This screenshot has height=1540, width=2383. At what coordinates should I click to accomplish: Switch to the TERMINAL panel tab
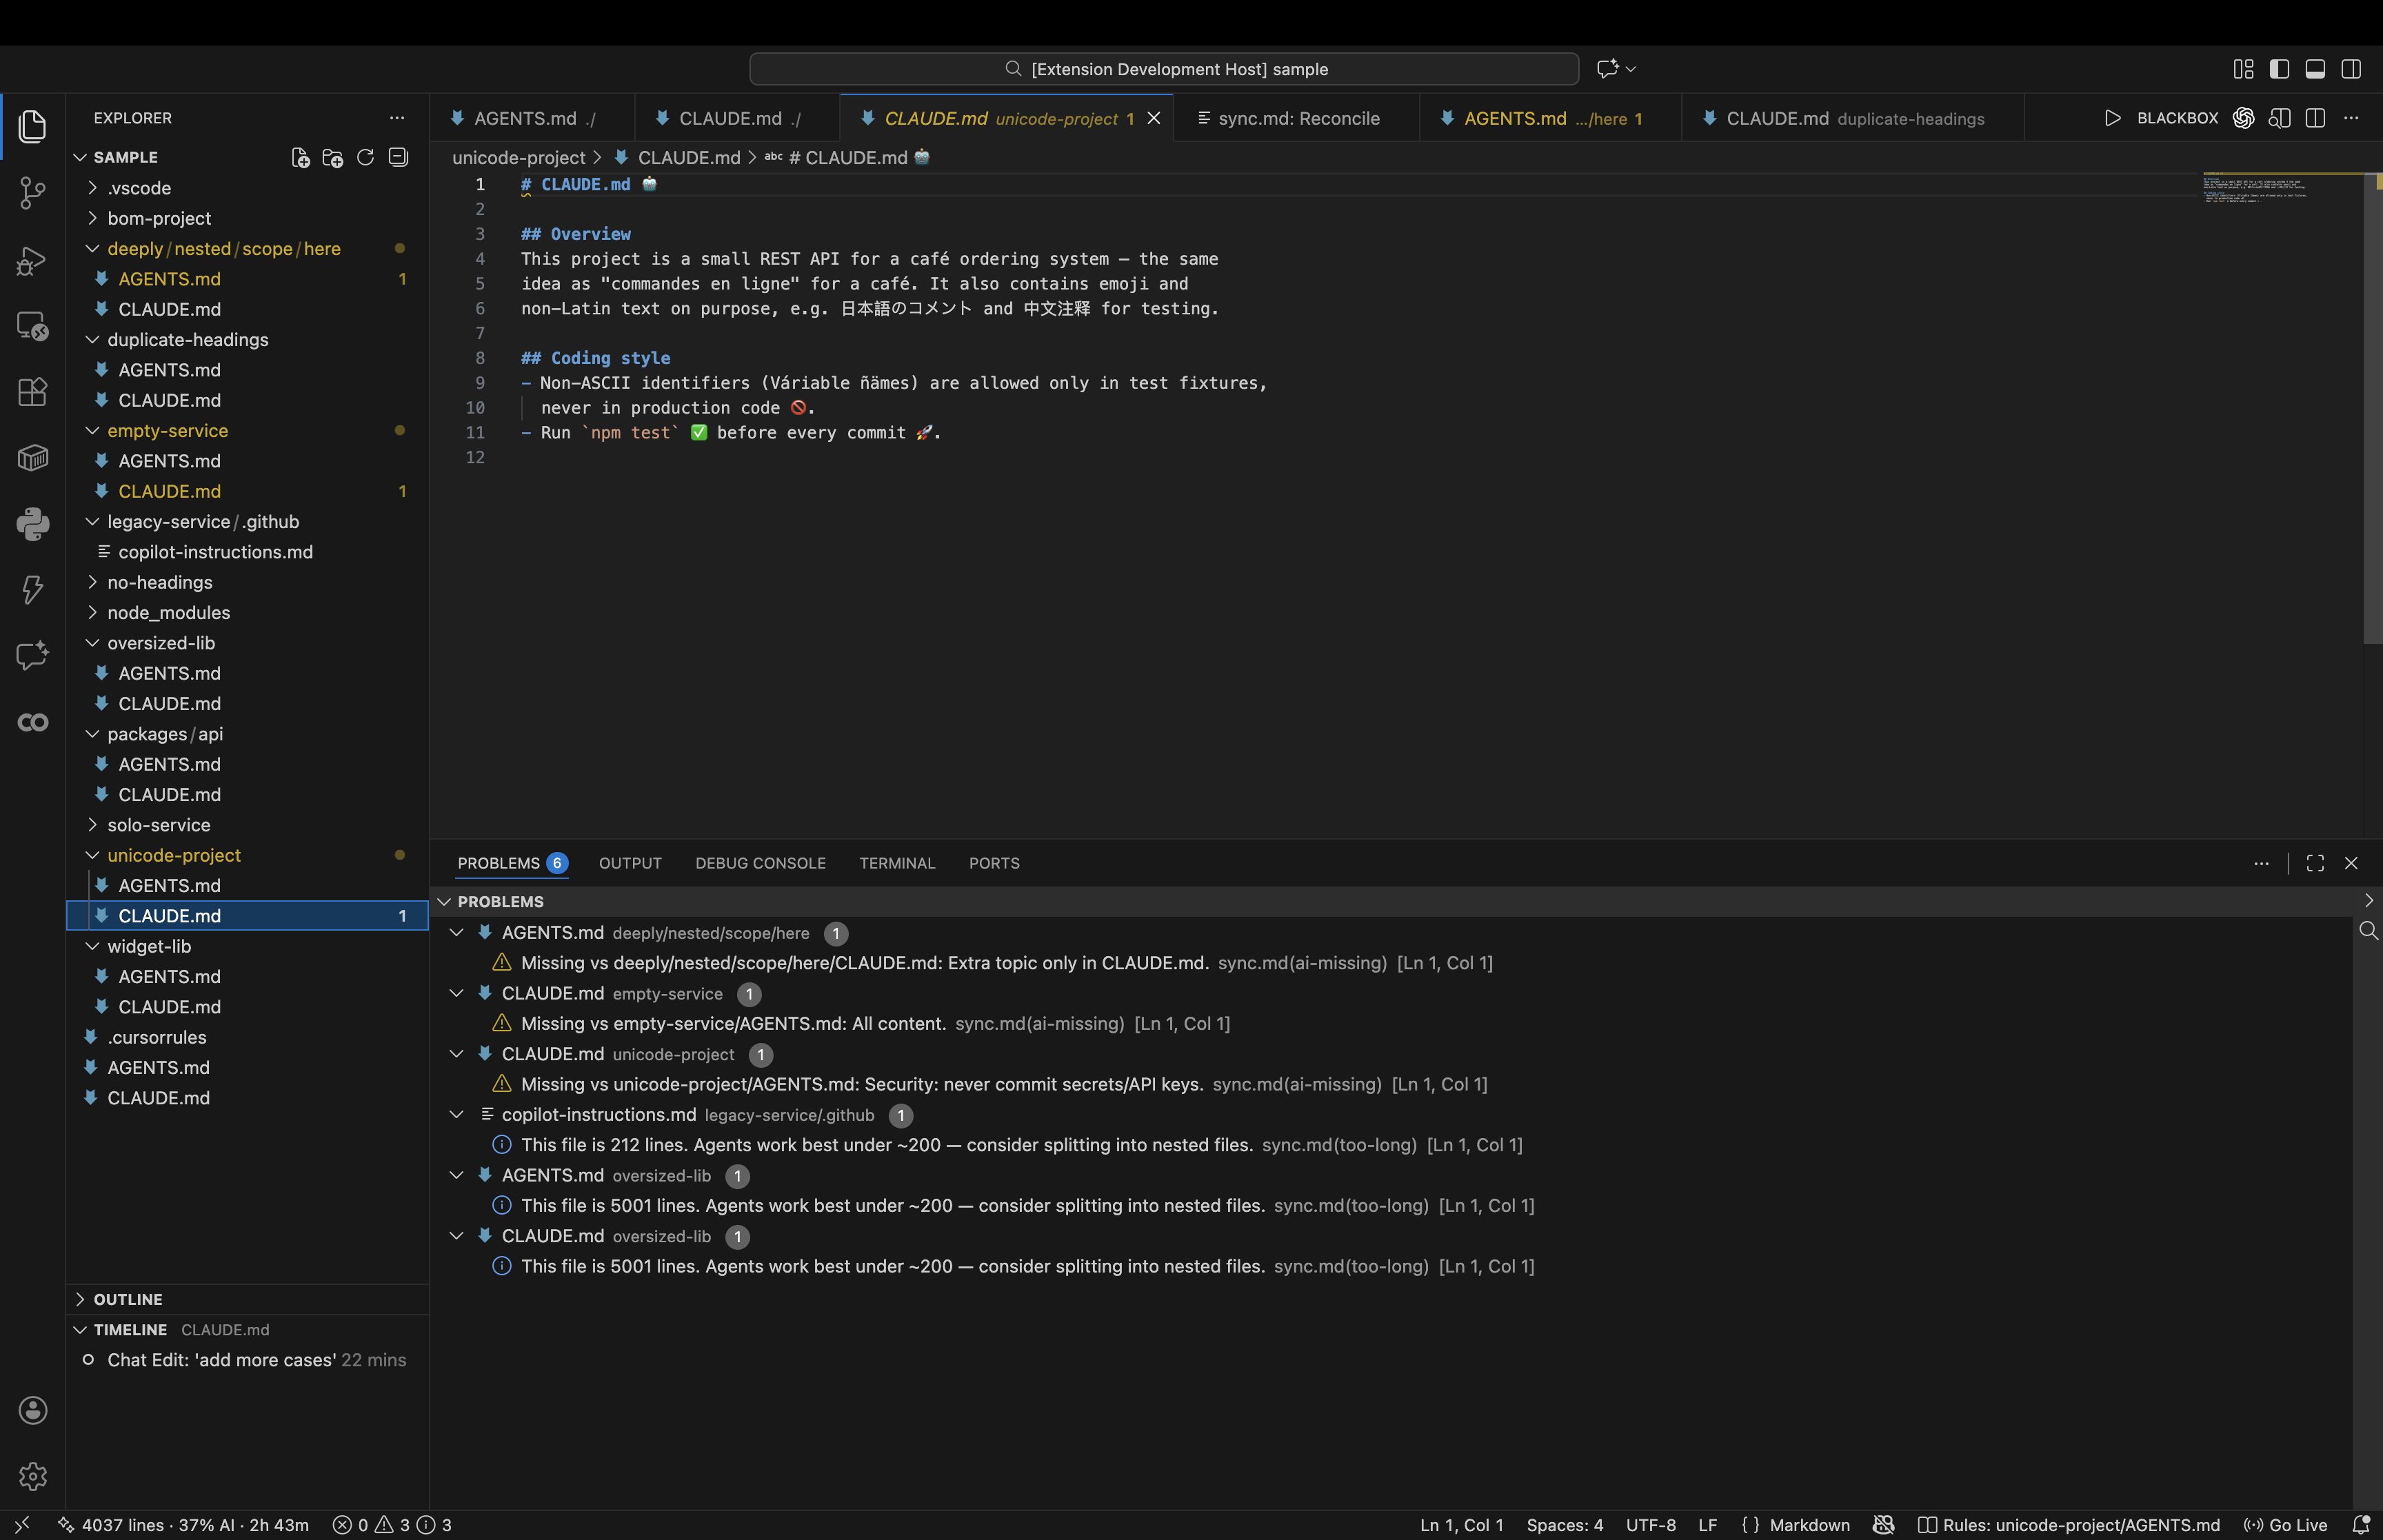[897, 863]
